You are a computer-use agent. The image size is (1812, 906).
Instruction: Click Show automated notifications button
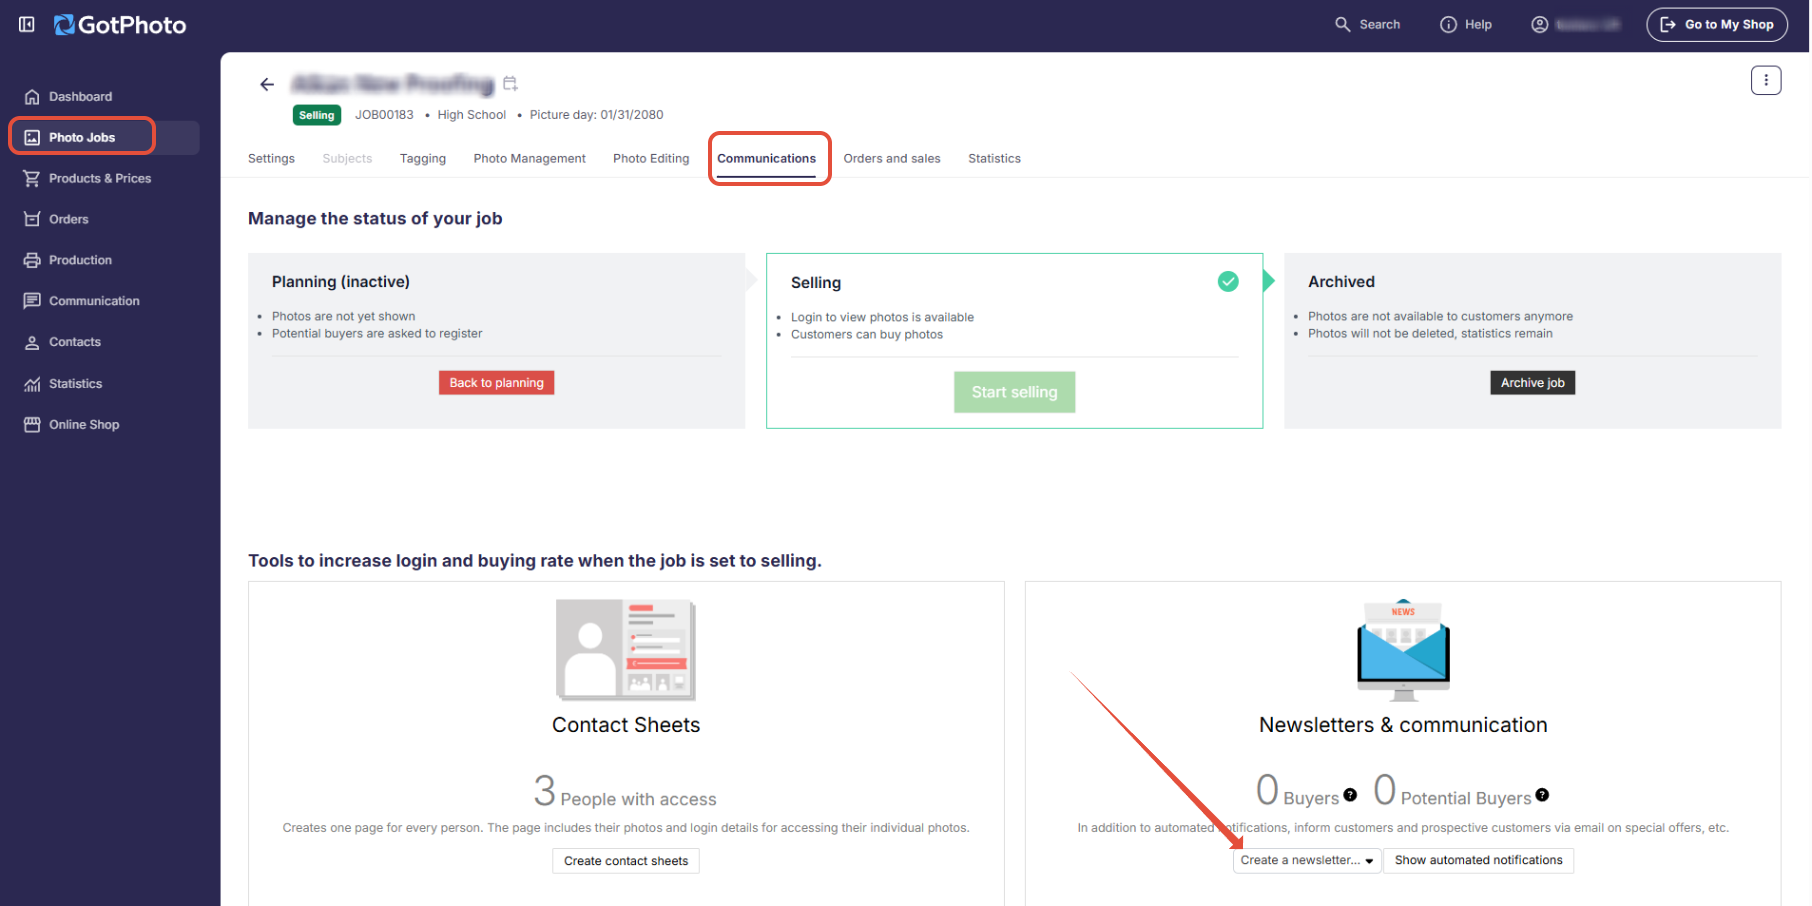(1478, 861)
